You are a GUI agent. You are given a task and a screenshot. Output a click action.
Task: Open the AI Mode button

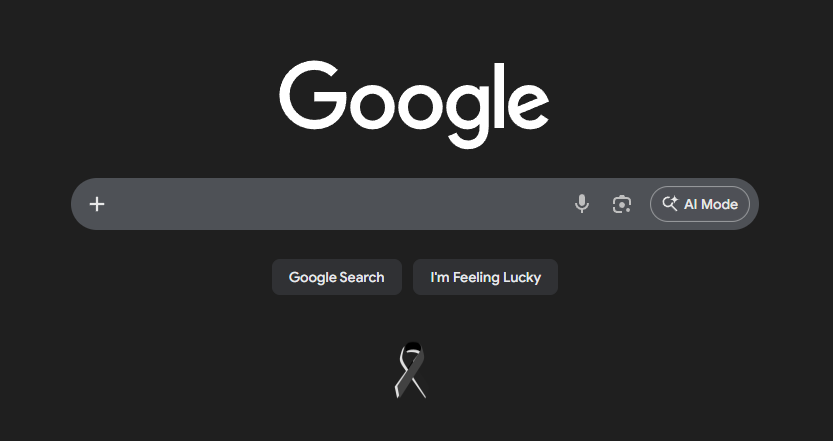click(700, 204)
